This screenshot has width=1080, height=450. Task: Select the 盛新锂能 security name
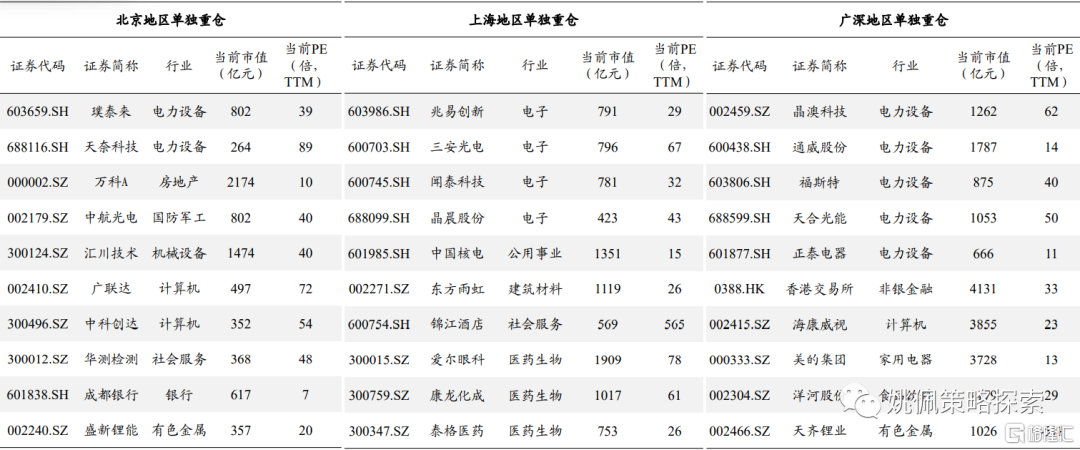110,431
